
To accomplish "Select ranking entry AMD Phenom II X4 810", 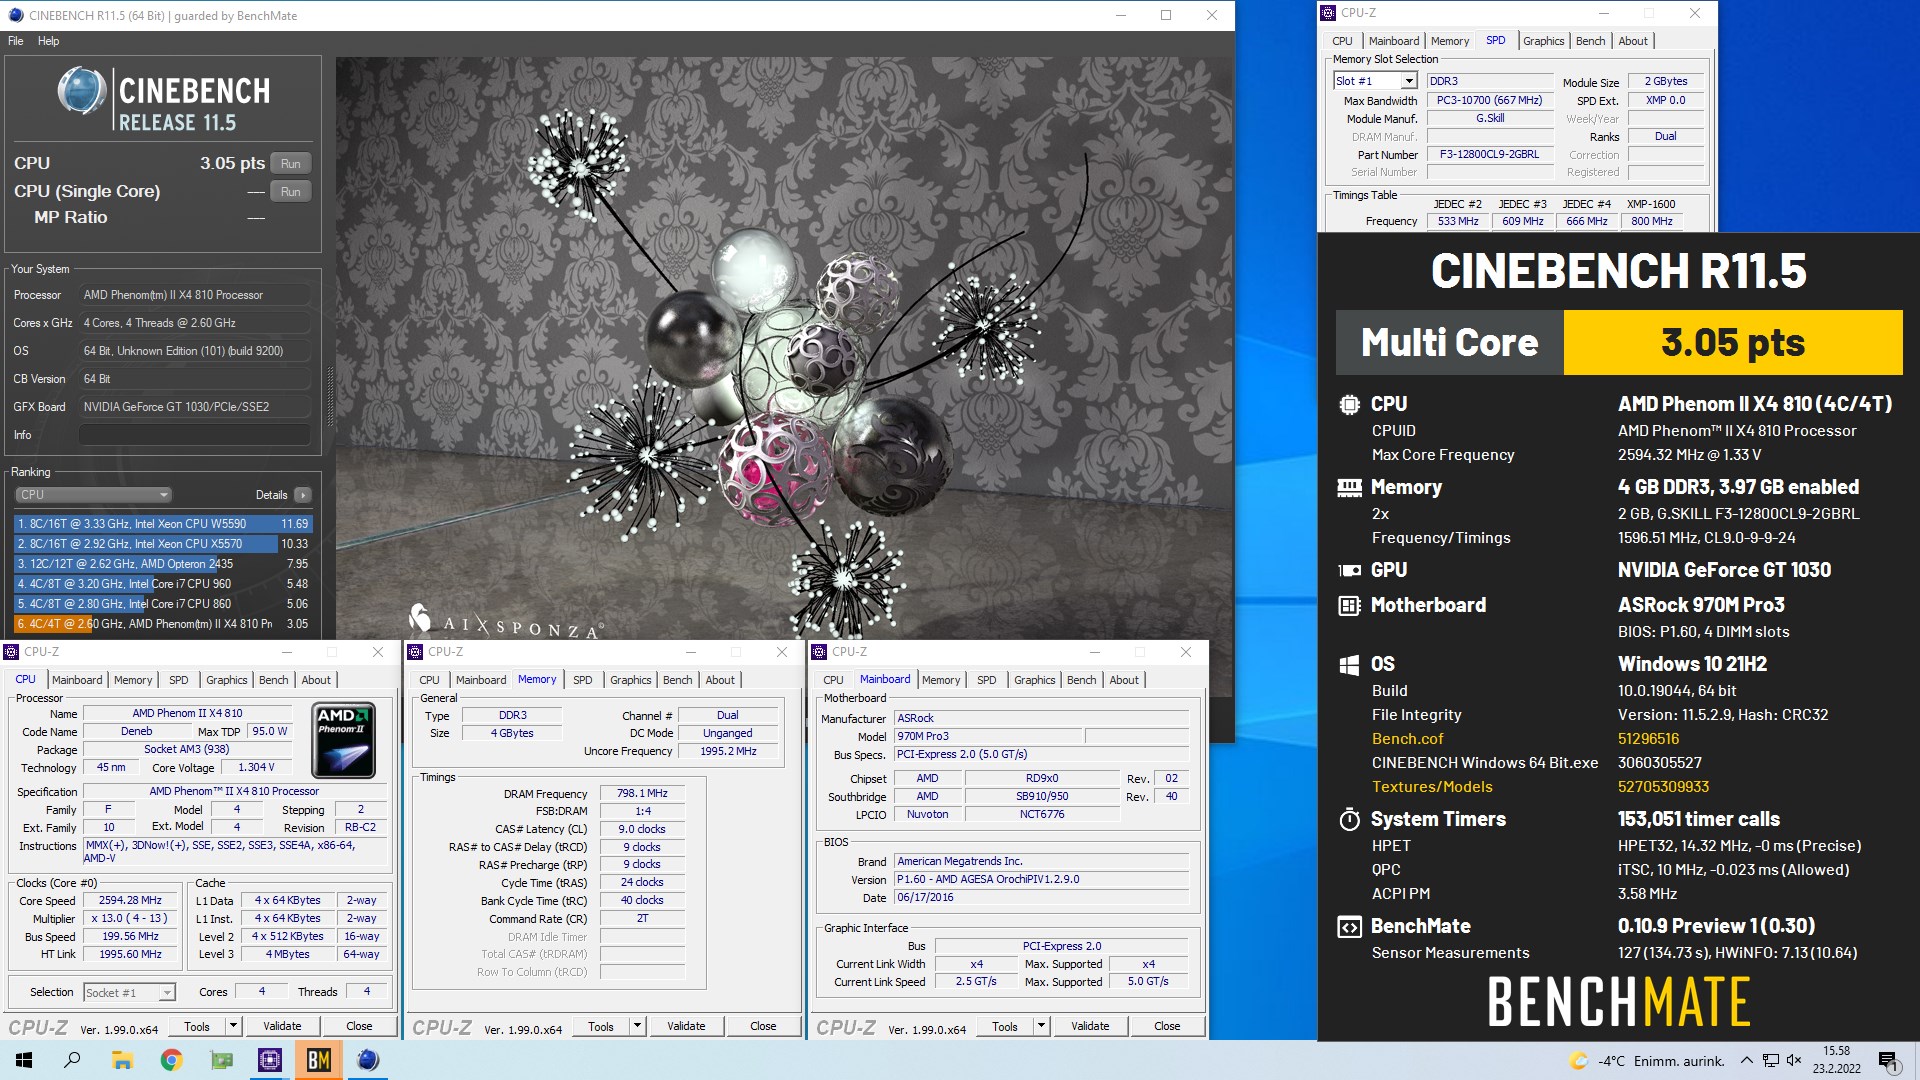I will [163, 624].
